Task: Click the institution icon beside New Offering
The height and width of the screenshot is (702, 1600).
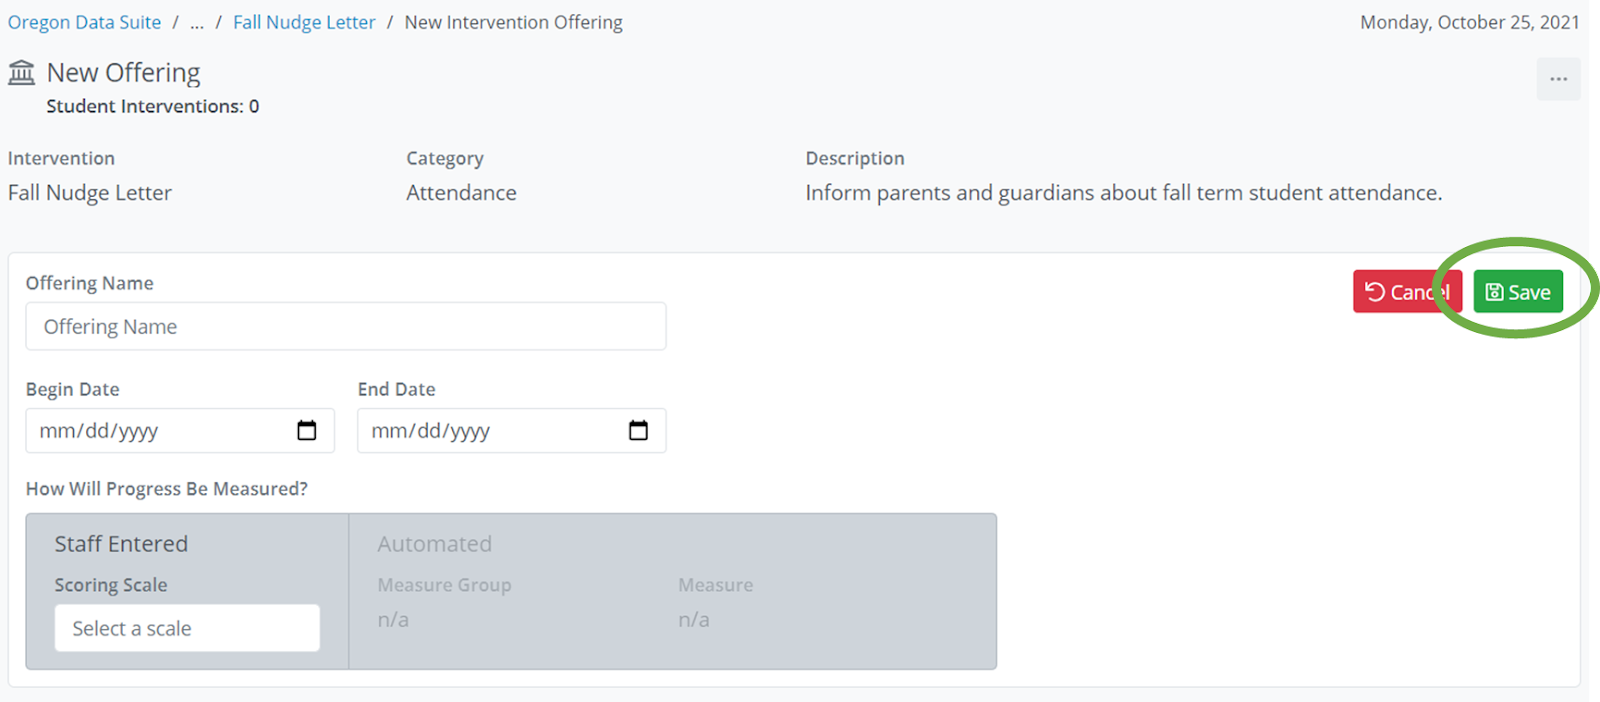Action: [x=21, y=73]
